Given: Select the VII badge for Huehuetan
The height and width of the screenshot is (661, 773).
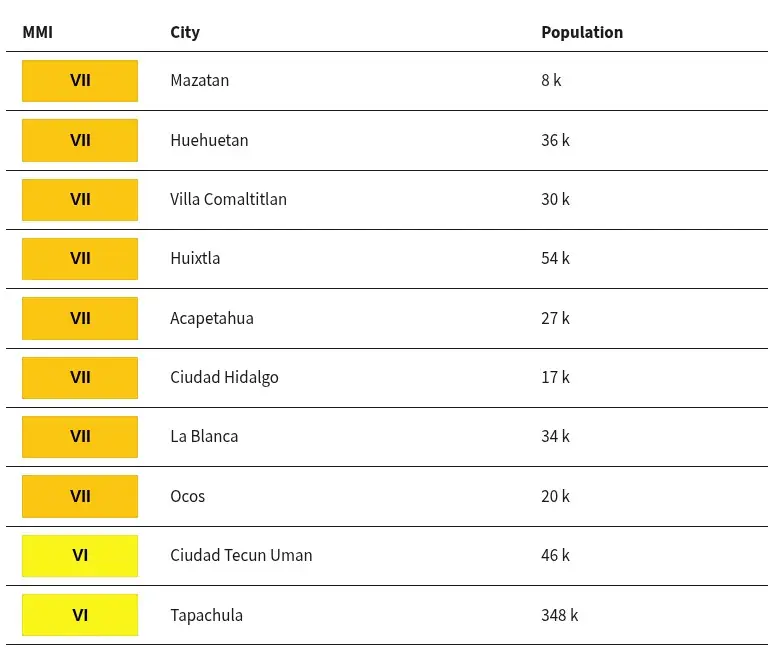Looking at the screenshot, I should (80, 140).
